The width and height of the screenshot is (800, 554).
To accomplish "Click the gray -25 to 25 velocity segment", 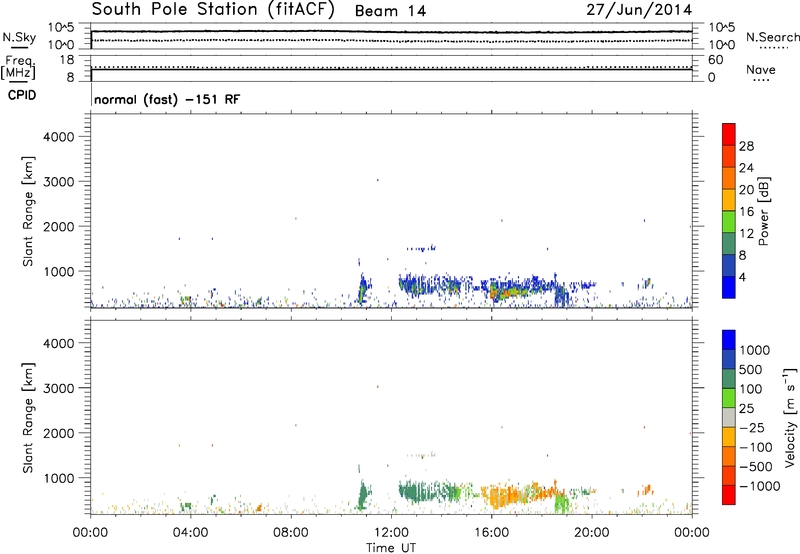I will point(729,417).
